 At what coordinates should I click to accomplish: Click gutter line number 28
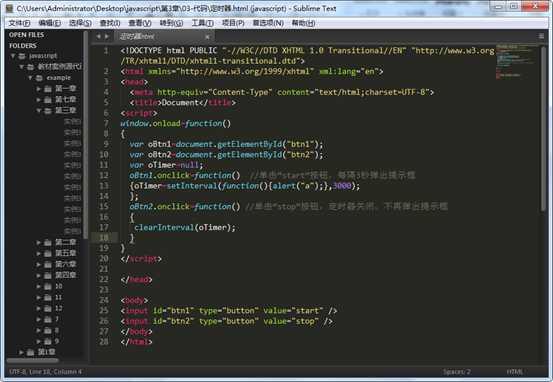click(104, 342)
